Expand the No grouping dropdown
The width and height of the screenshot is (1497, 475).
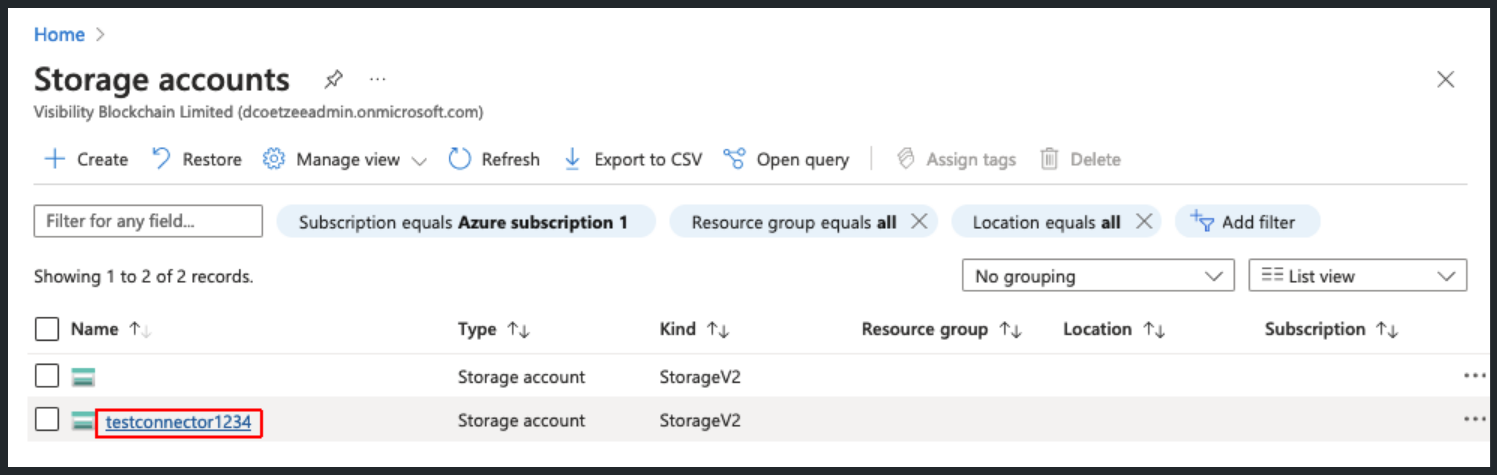(1097, 276)
